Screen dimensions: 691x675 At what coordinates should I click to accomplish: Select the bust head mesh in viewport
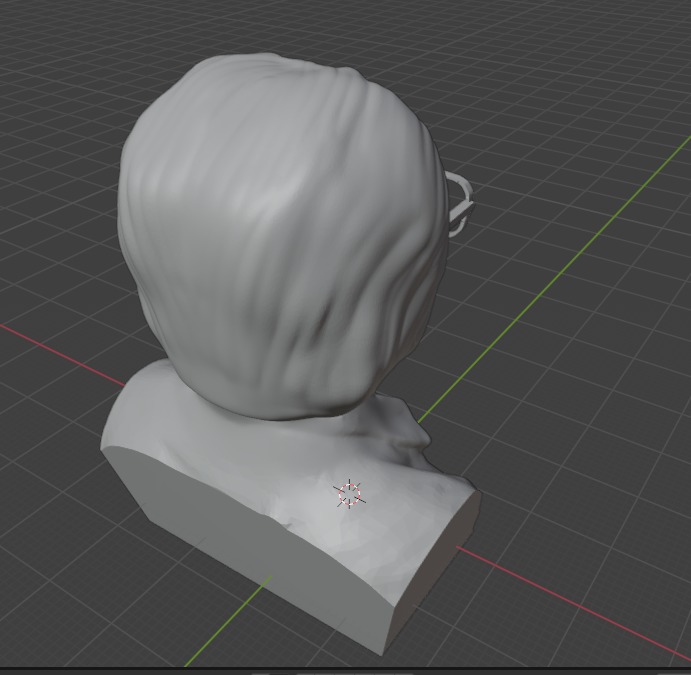click(281, 236)
